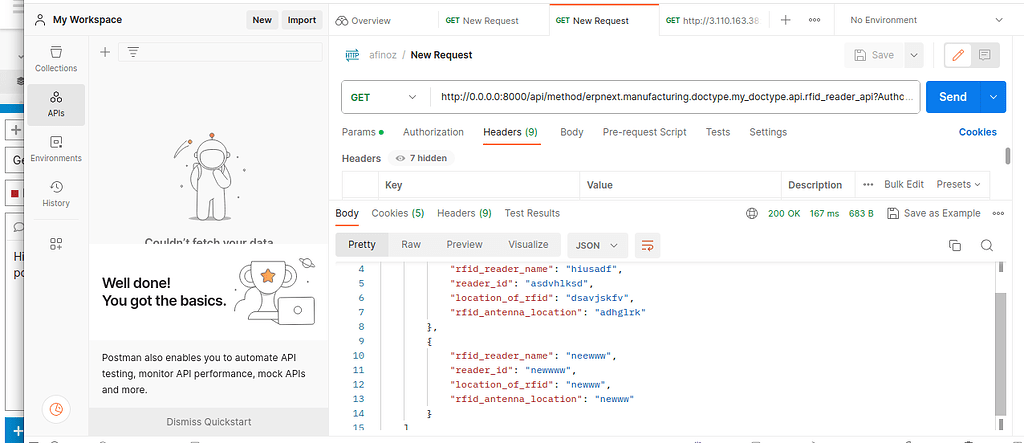Toggle the wrap lines icon

648,245
